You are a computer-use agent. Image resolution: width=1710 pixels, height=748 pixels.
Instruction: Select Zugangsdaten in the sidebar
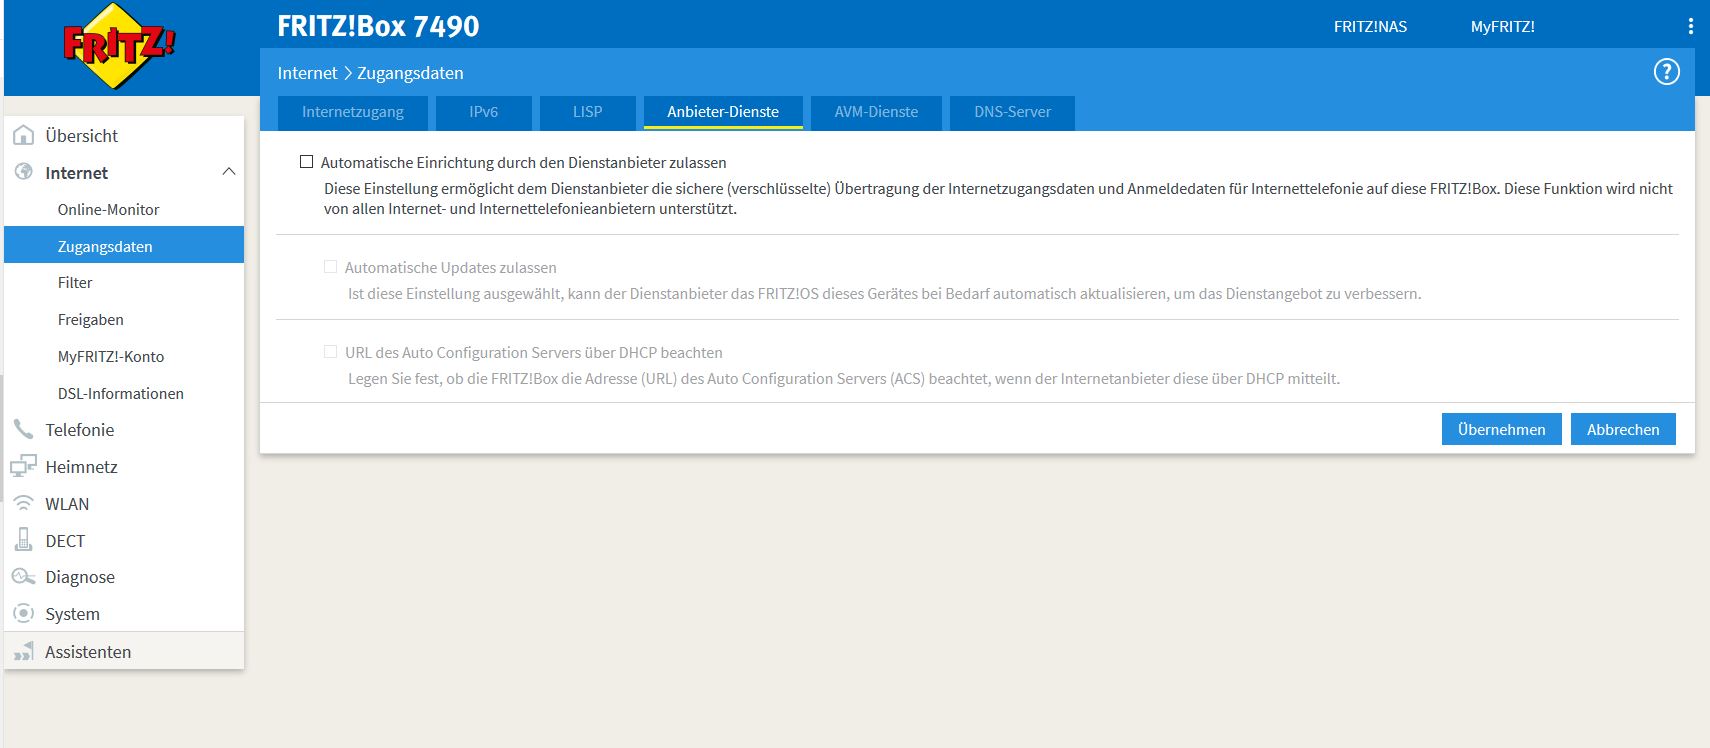(124, 246)
